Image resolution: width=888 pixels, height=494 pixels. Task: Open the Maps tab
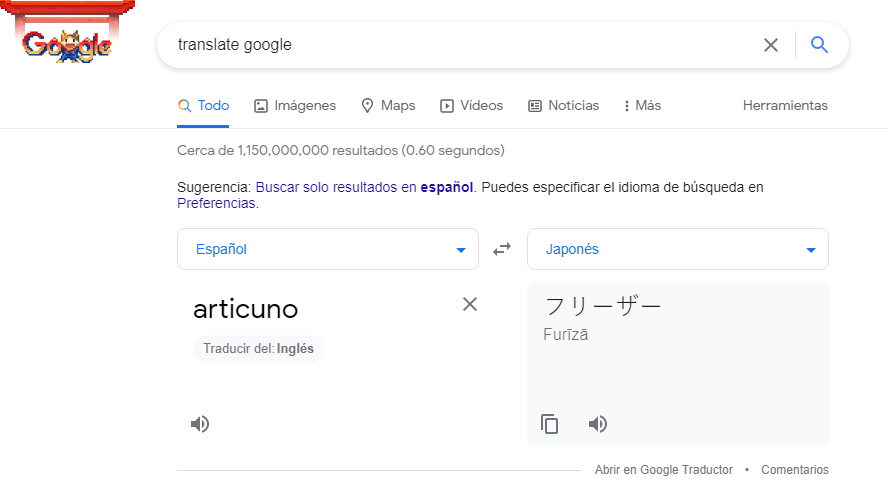click(x=388, y=106)
